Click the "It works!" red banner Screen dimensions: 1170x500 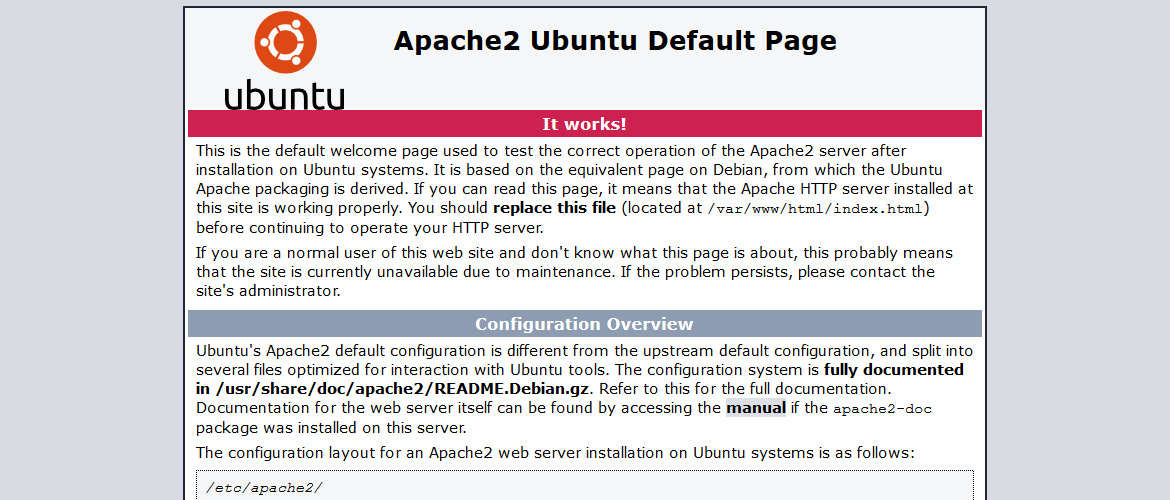584,124
